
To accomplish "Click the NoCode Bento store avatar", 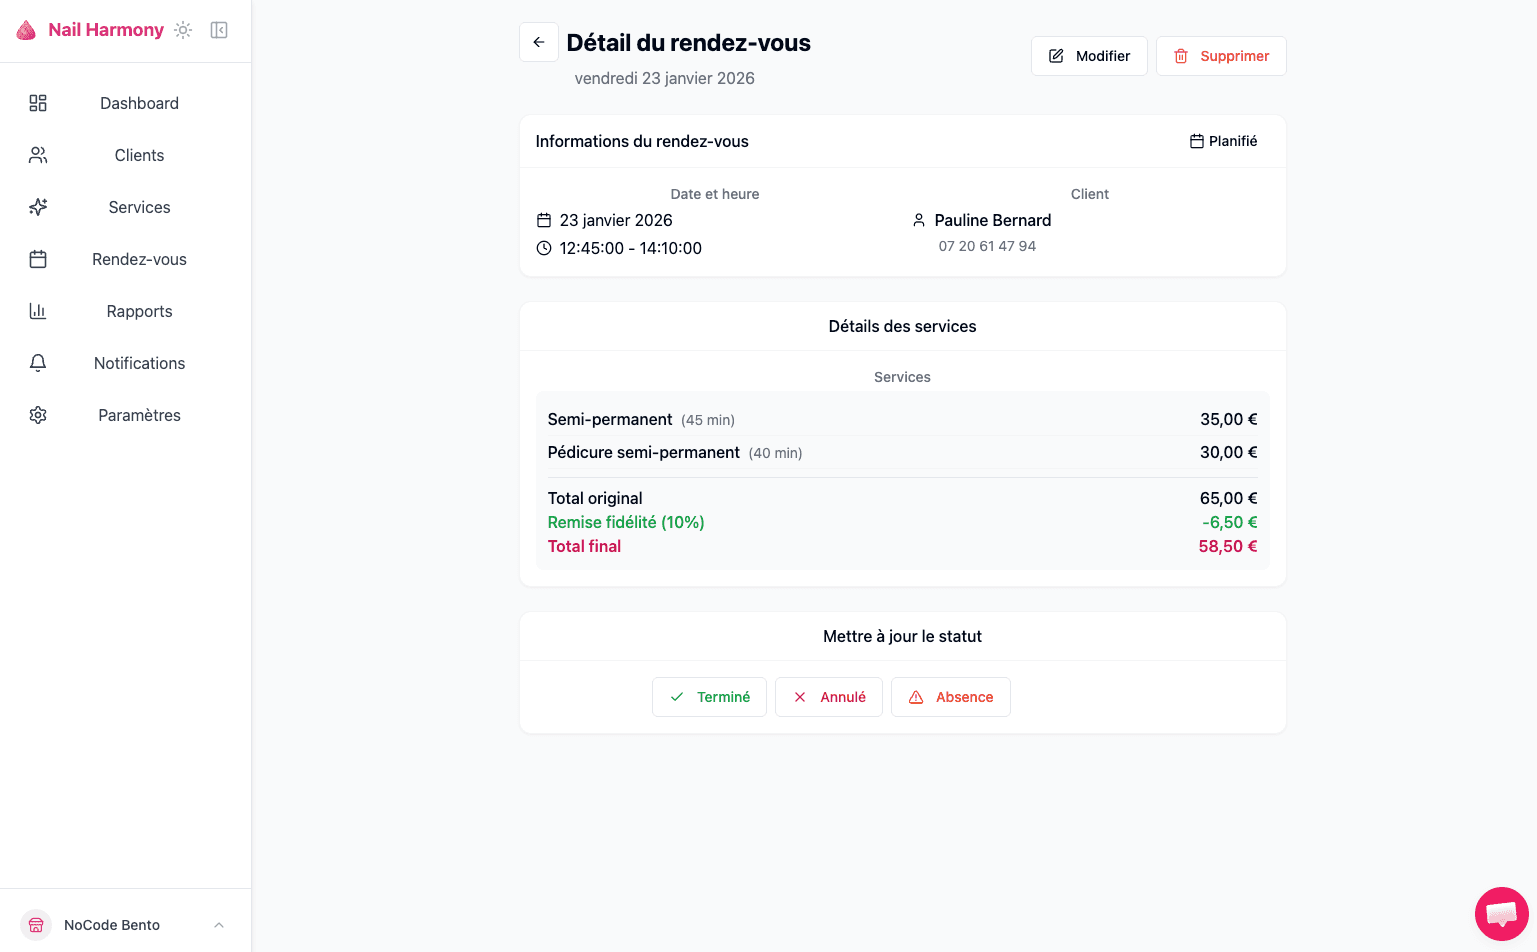I will [x=36, y=925].
